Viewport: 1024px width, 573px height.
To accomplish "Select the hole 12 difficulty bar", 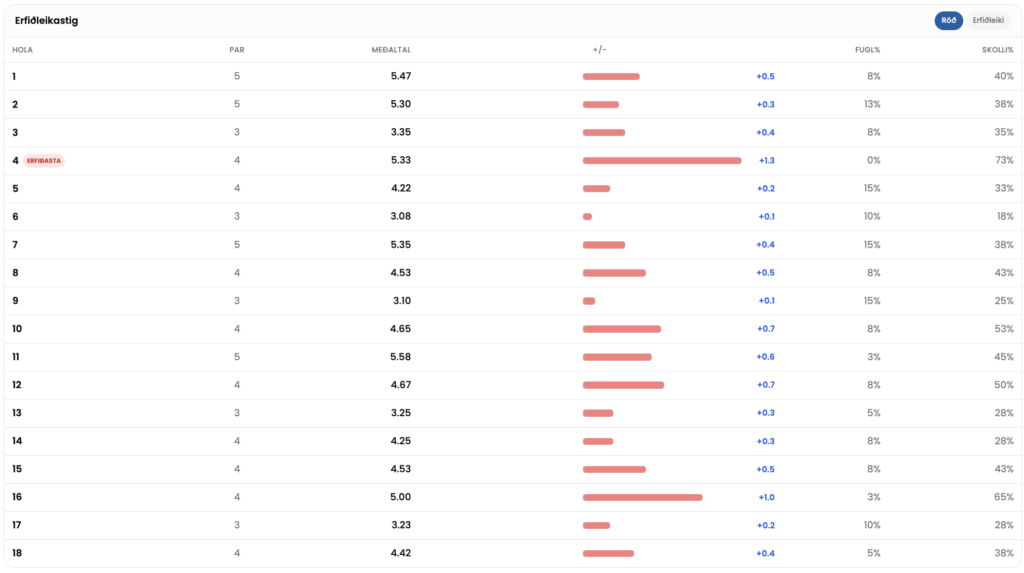I will [x=623, y=385].
